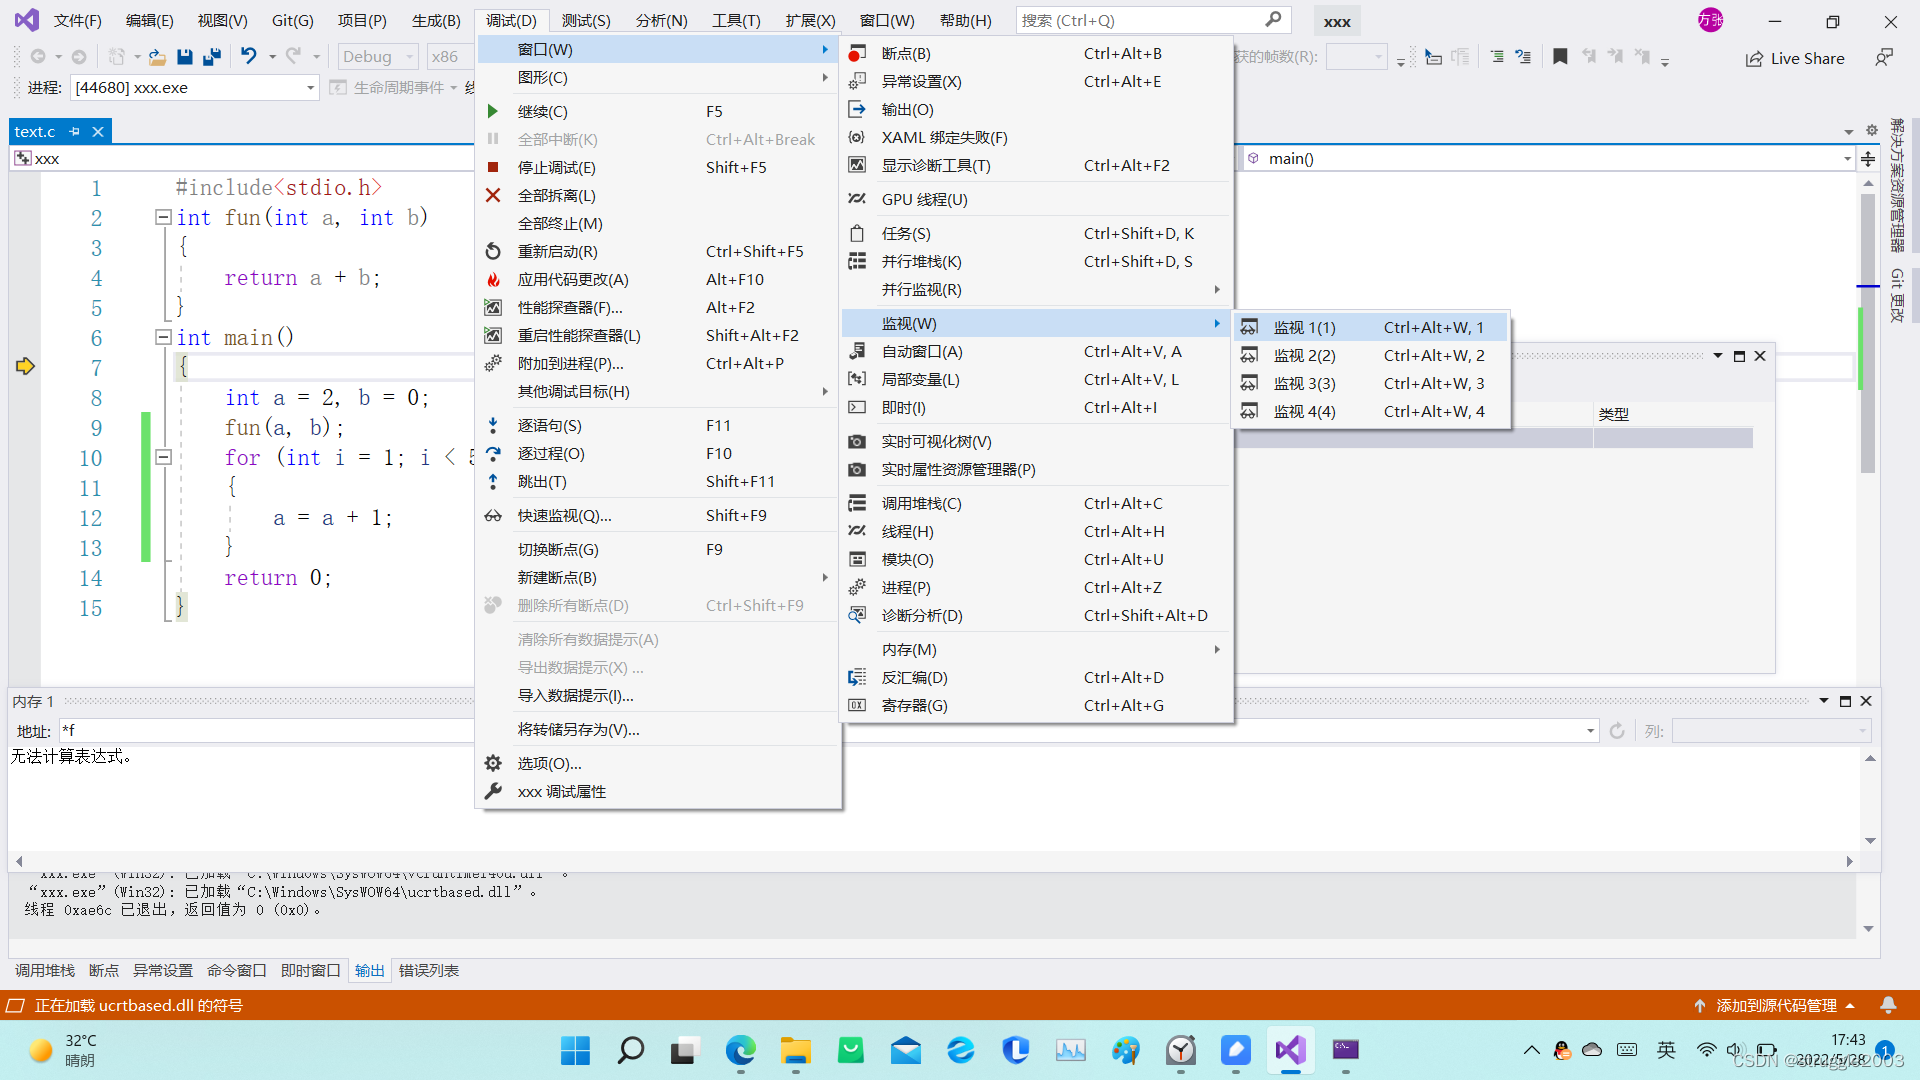Pin the text.c tab

coord(74,131)
